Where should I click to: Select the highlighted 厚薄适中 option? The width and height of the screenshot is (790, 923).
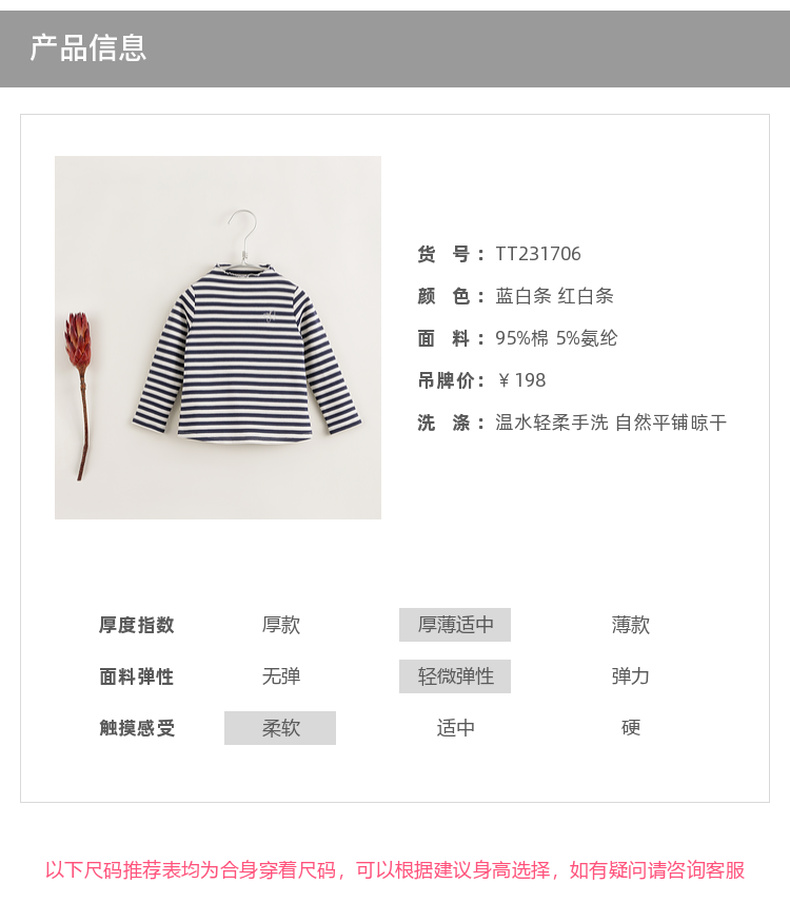point(455,625)
